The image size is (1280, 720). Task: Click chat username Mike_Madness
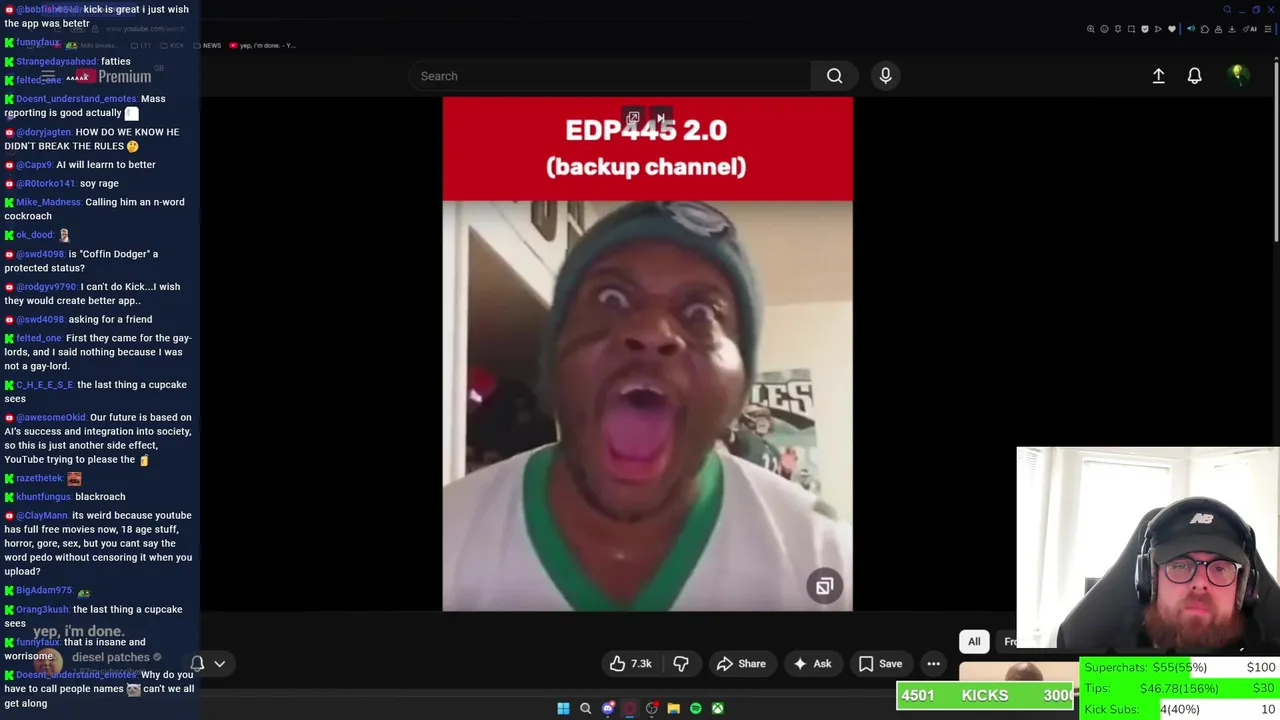[49, 202]
